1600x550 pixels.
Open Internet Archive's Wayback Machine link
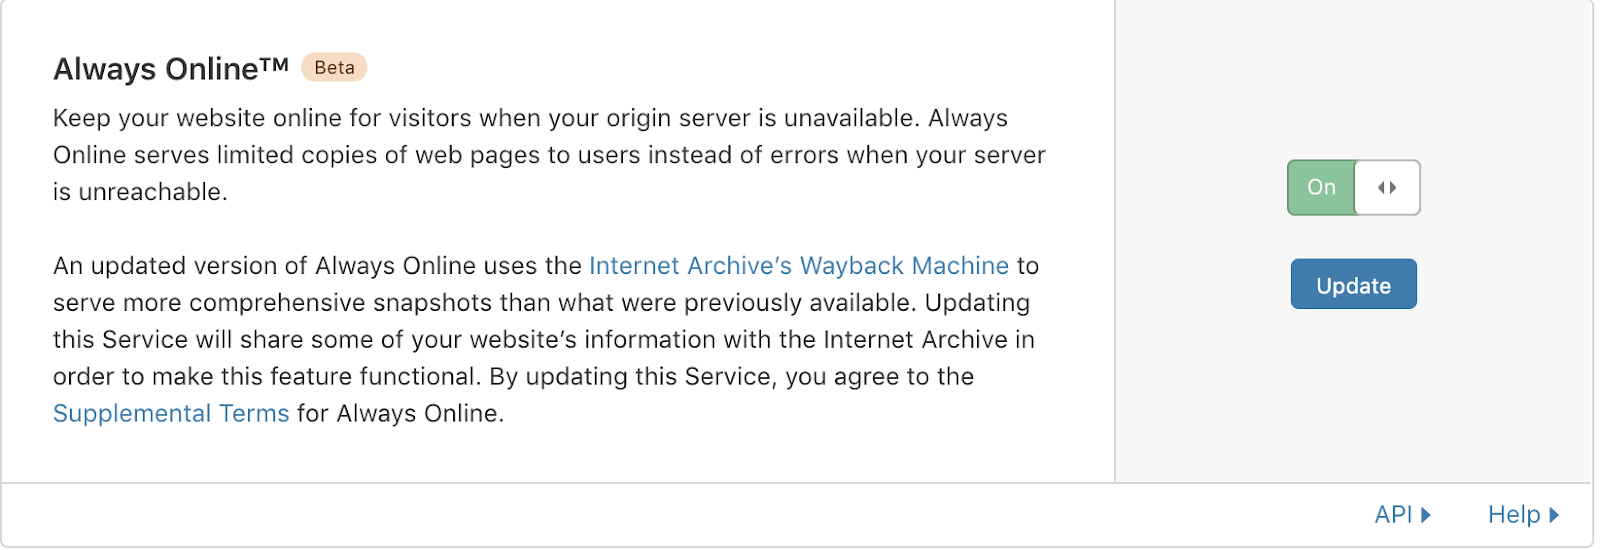pyautogui.click(x=798, y=266)
